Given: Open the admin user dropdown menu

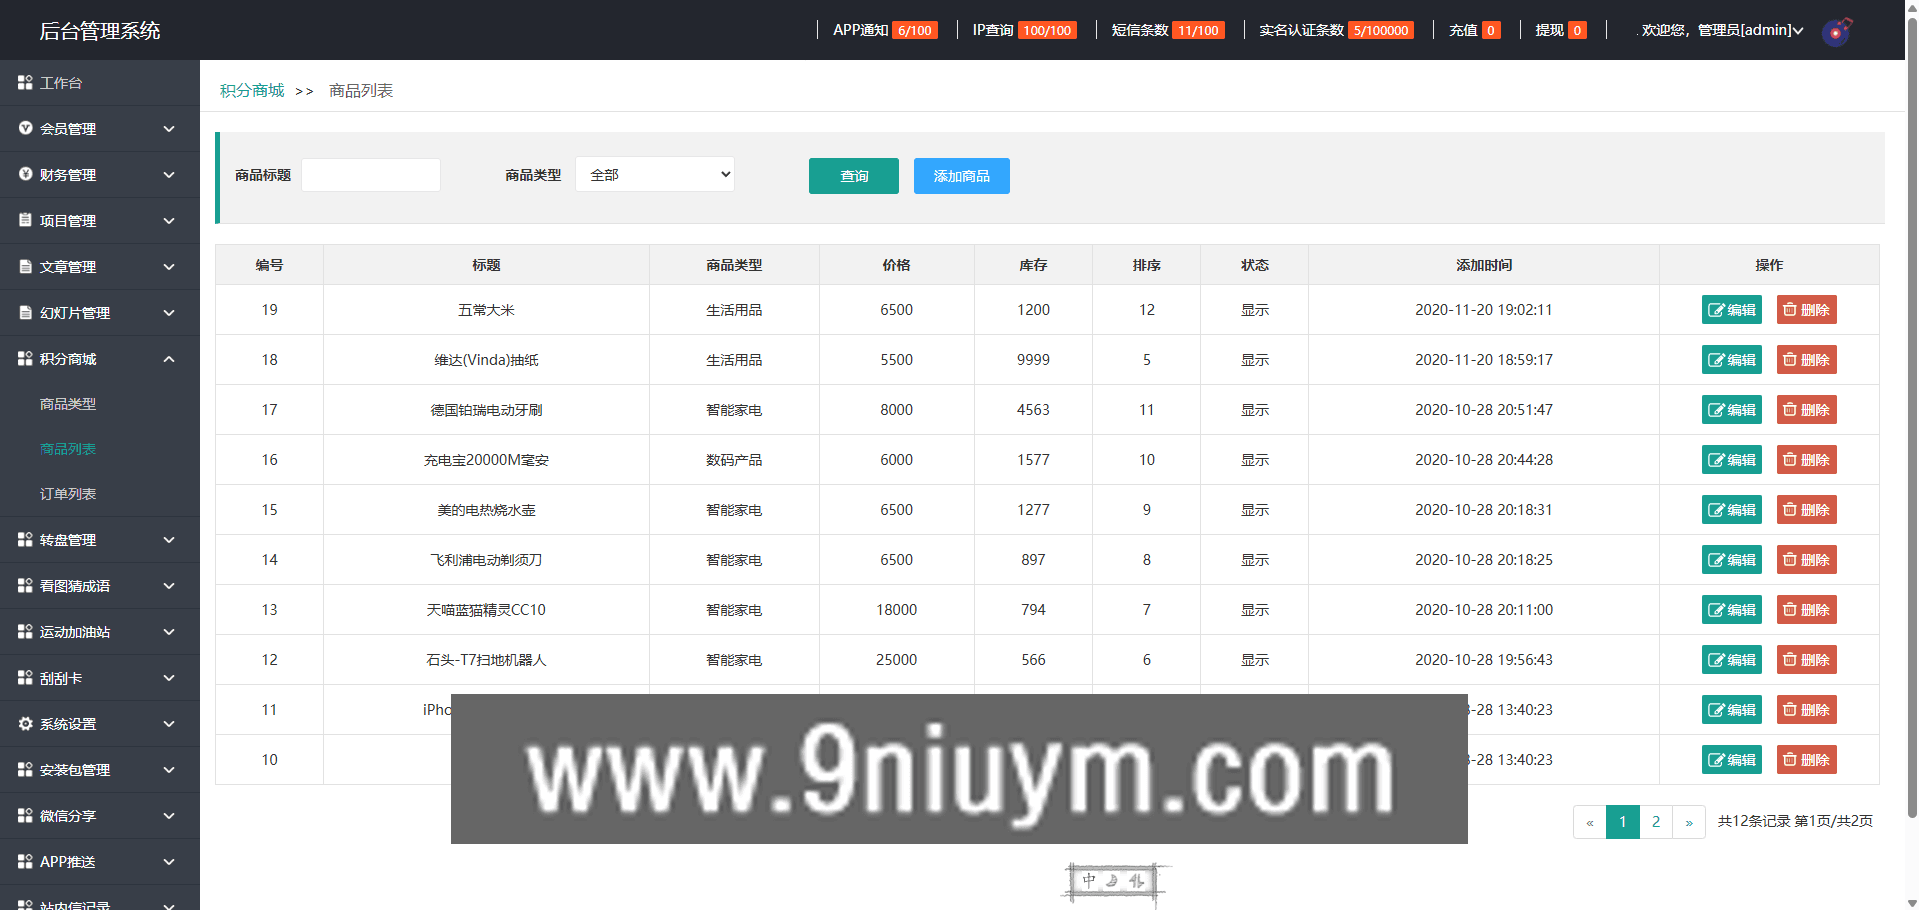Looking at the screenshot, I should point(1722,31).
